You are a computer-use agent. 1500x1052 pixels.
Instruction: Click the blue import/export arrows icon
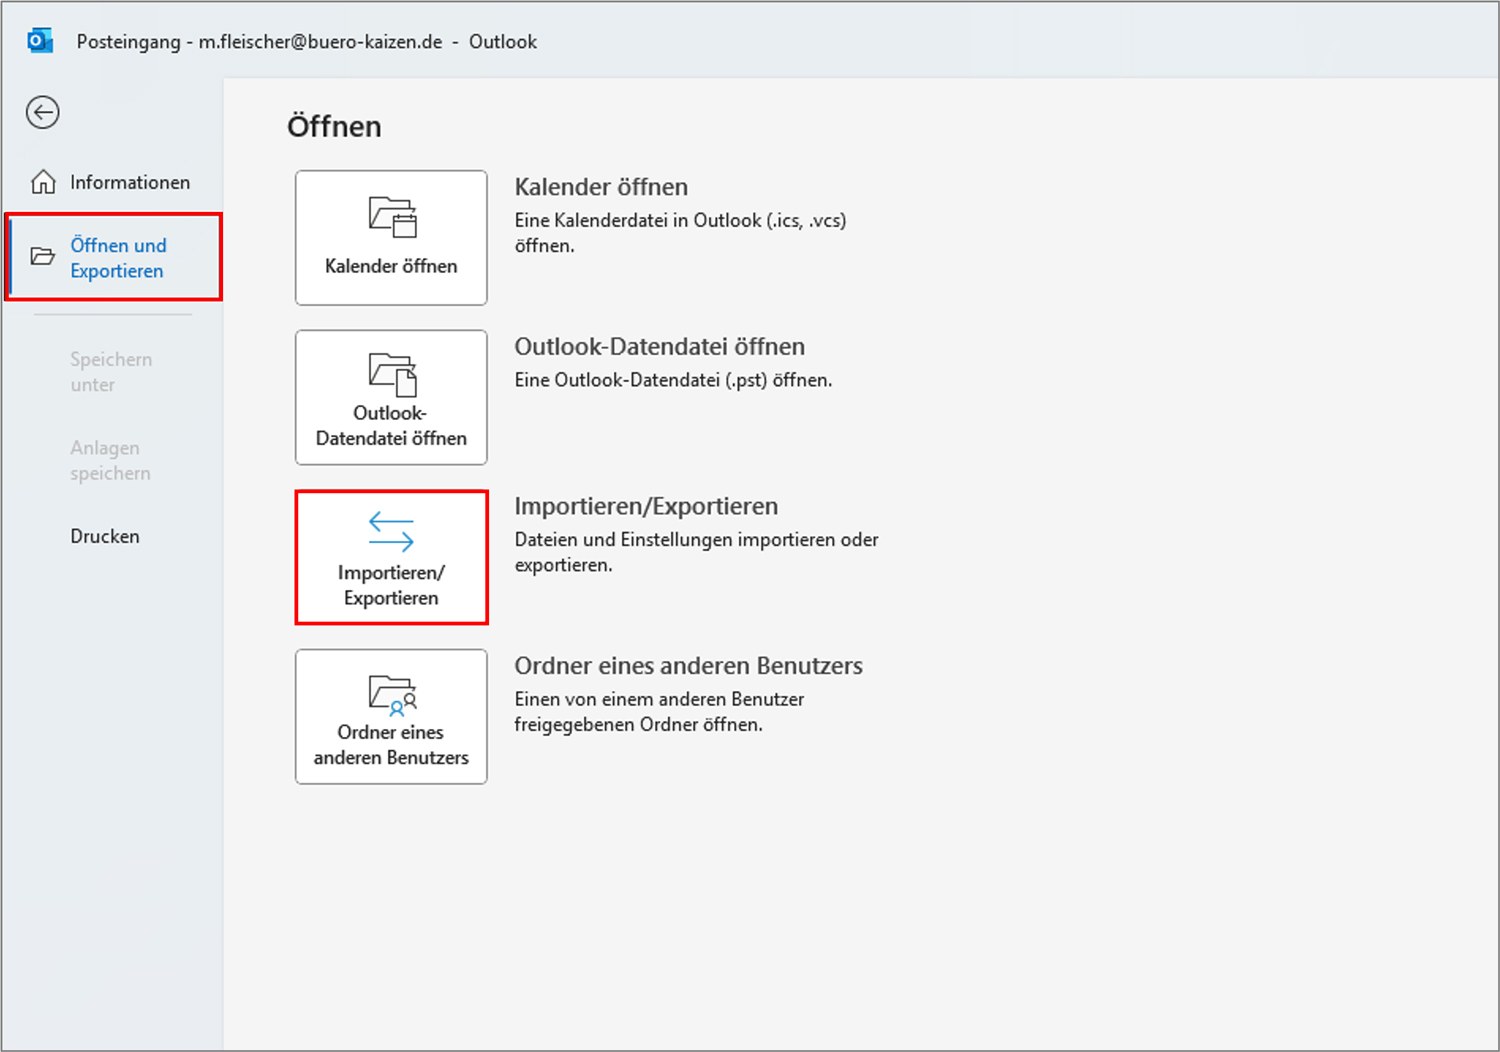tap(391, 532)
